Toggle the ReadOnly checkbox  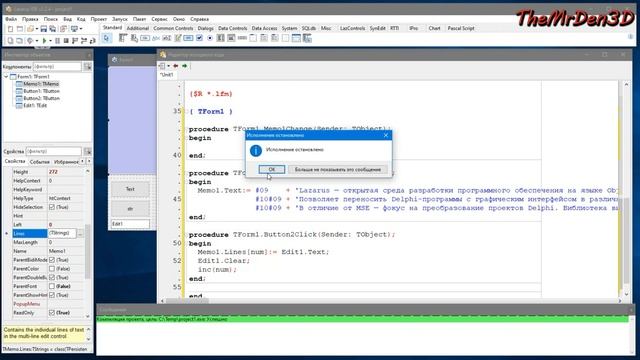coord(52,313)
